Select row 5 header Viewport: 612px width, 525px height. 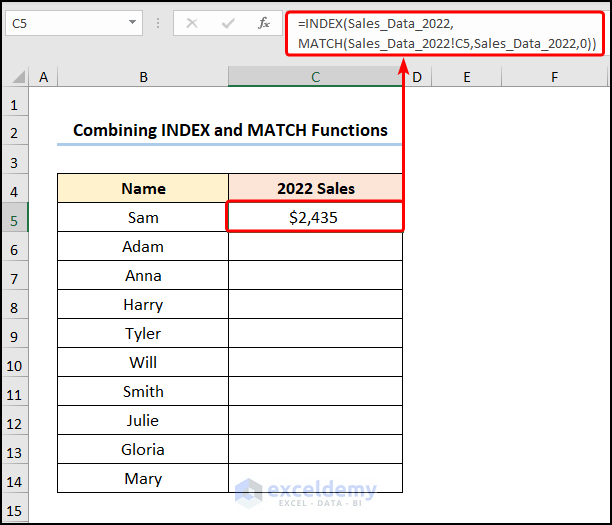14,217
